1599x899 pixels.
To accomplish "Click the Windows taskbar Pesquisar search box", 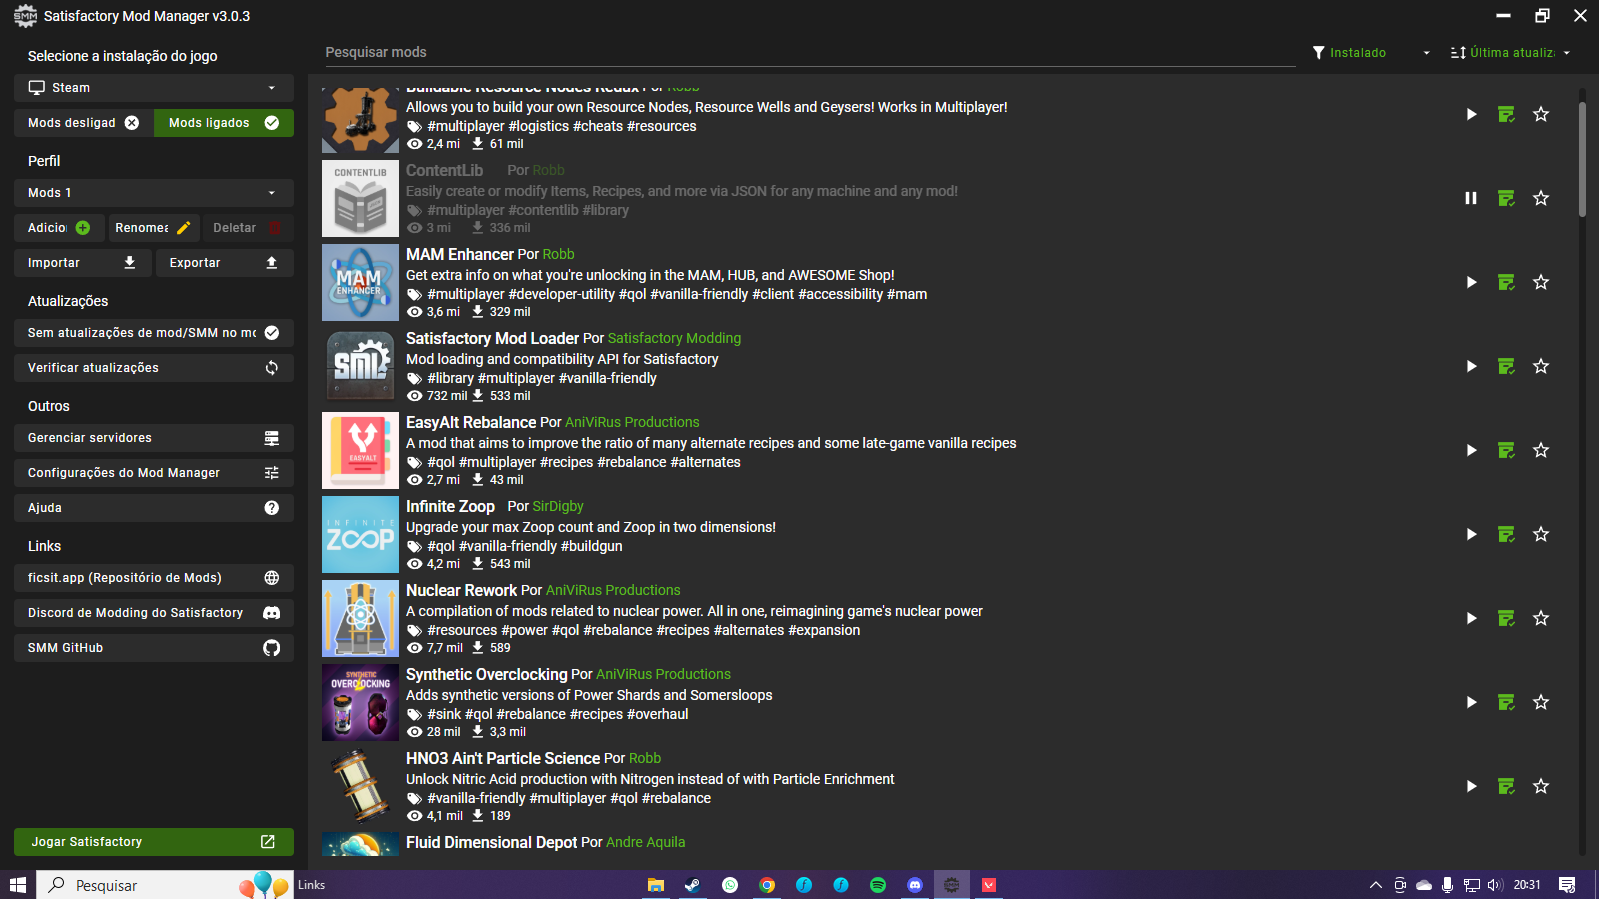I will coord(165,885).
